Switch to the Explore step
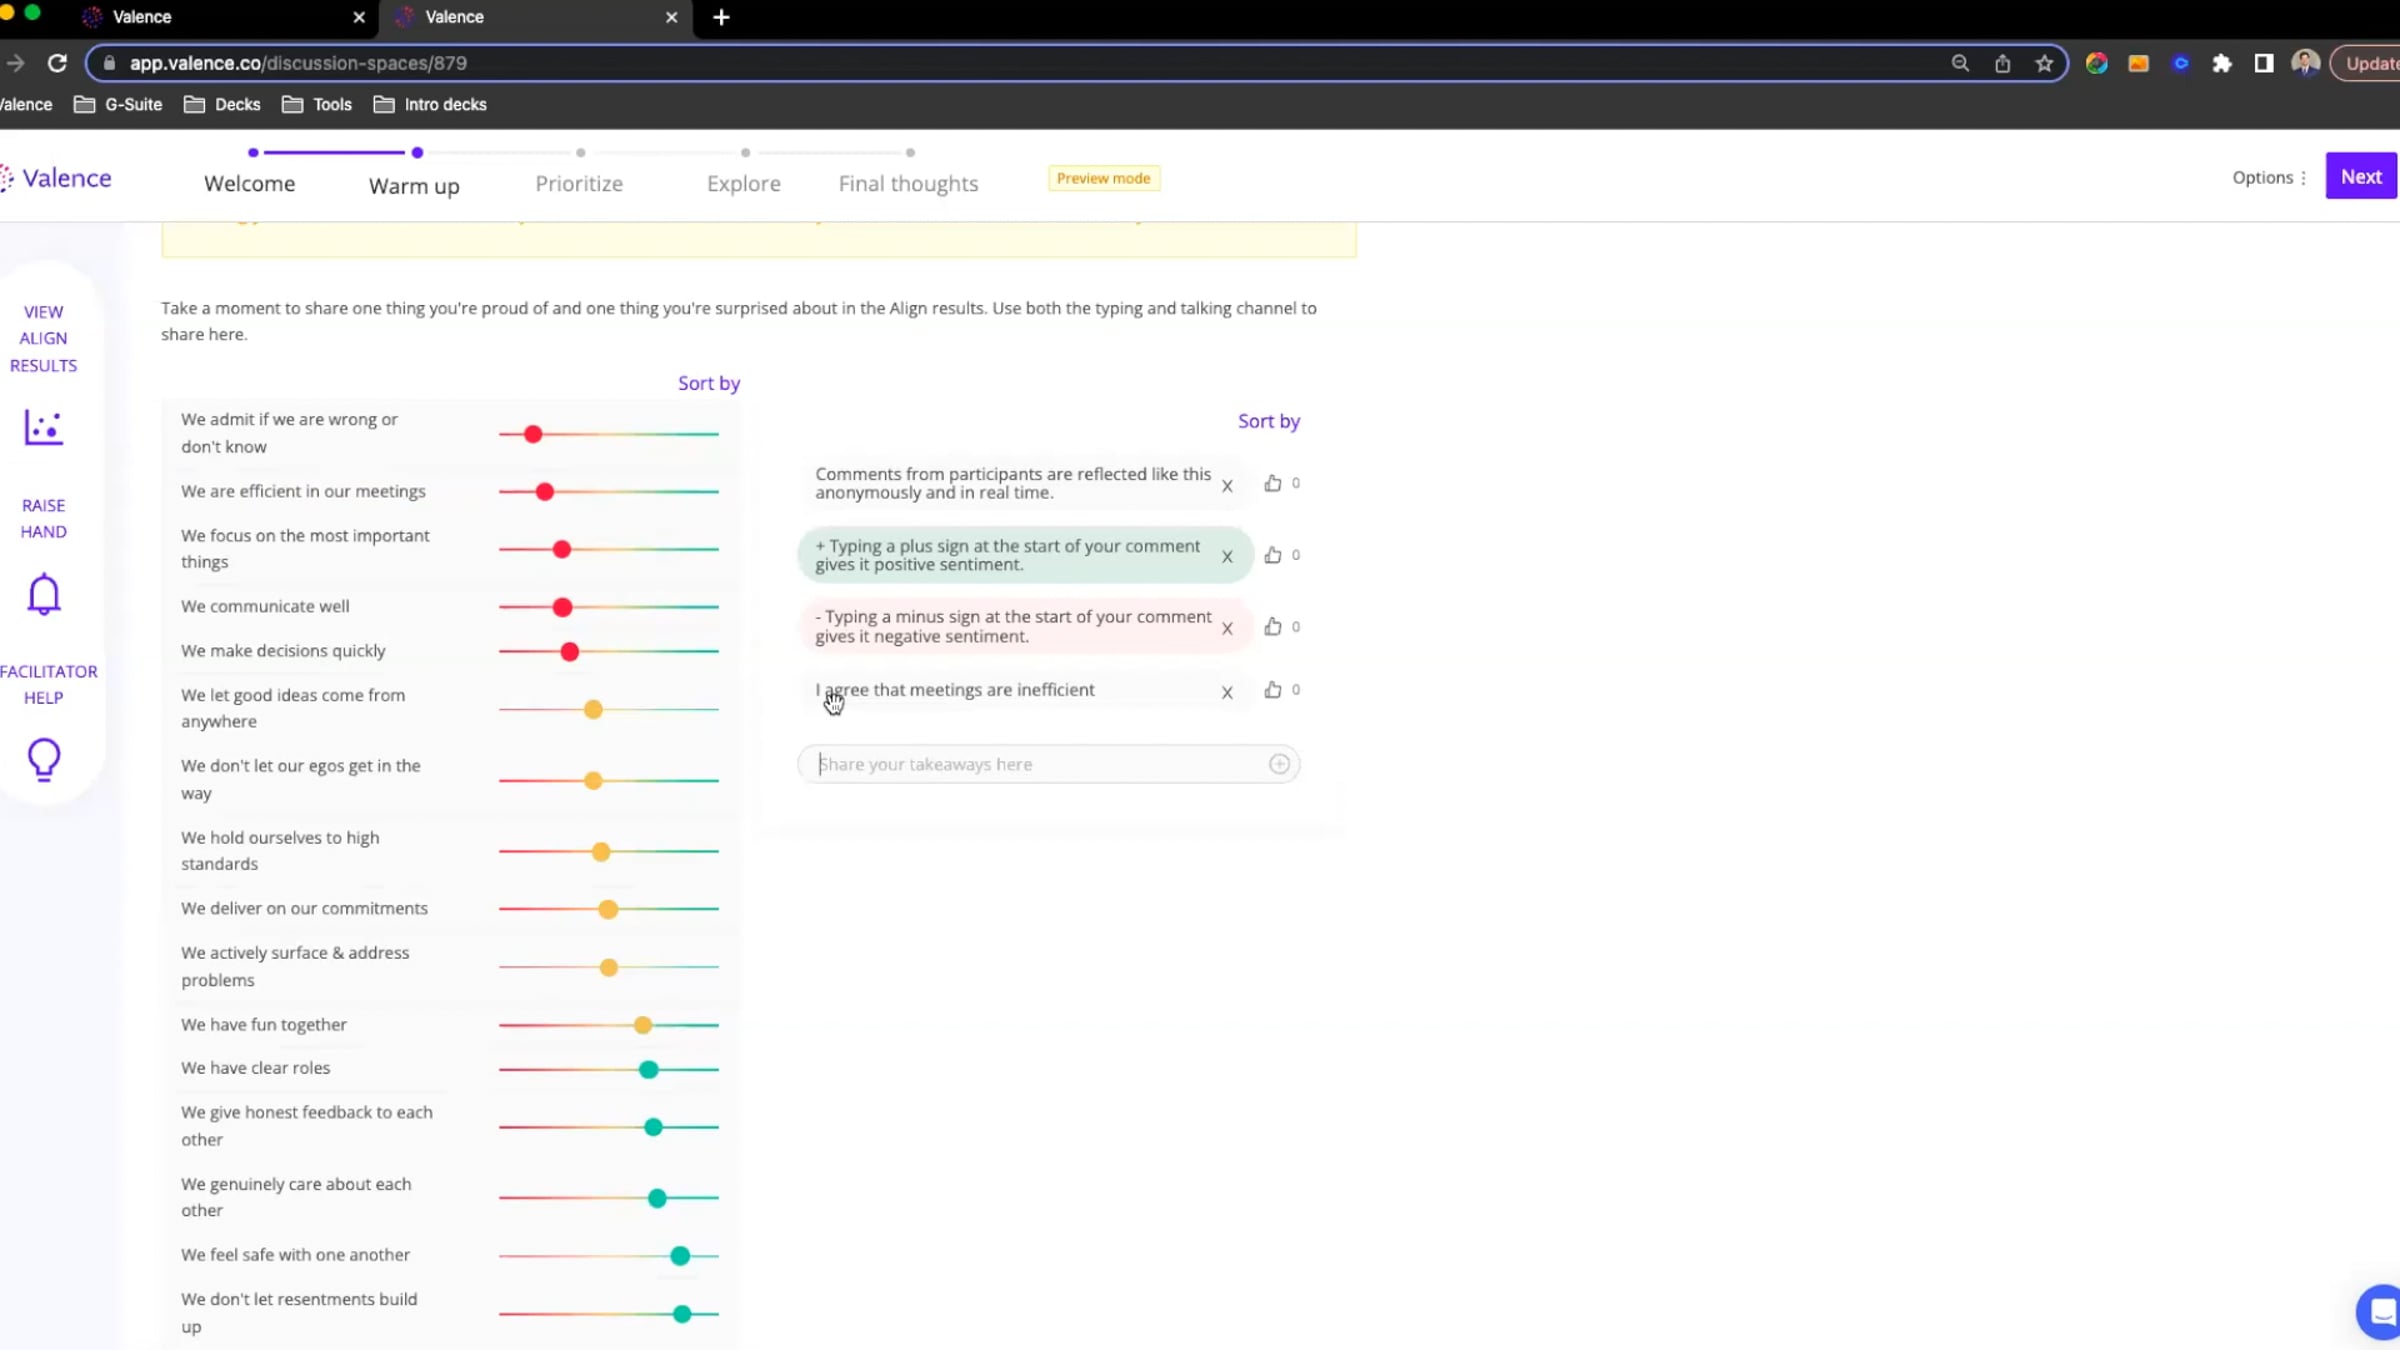 click(x=744, y=184)
